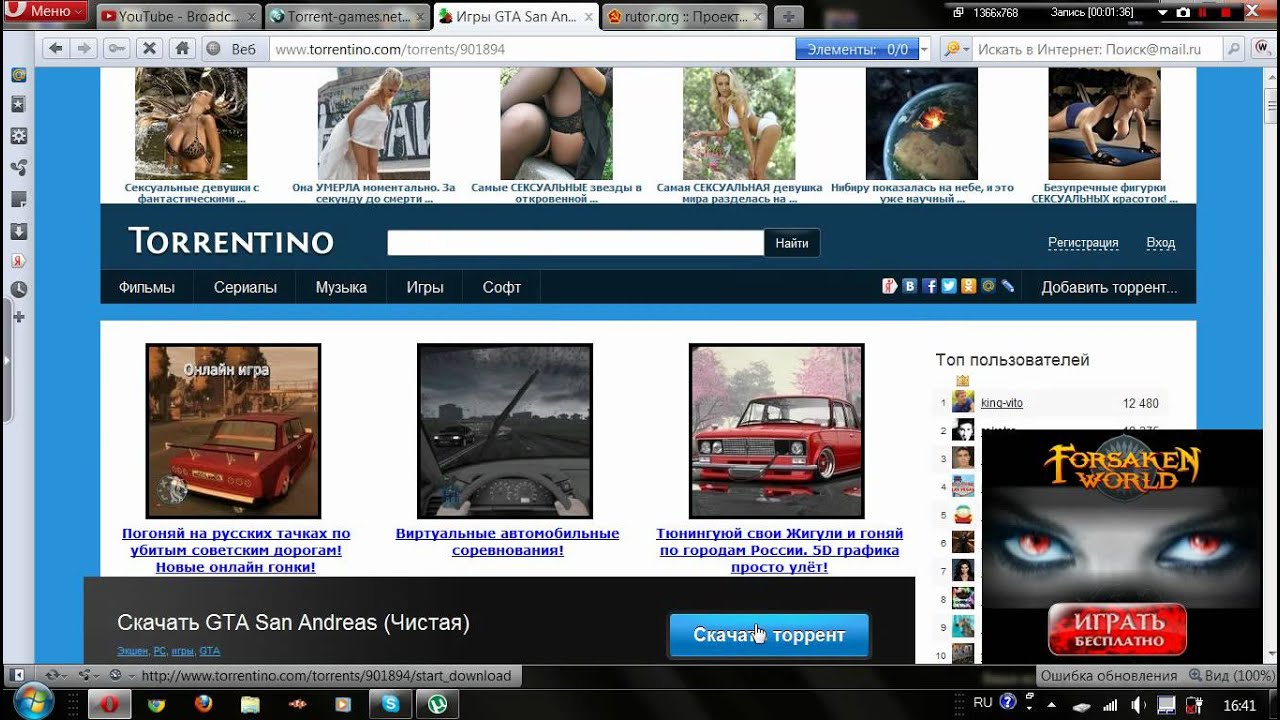Share via Mail.ru @ icon
Image resolution: width=1280 pixels, height=720 pixels.
click(988, 286)
